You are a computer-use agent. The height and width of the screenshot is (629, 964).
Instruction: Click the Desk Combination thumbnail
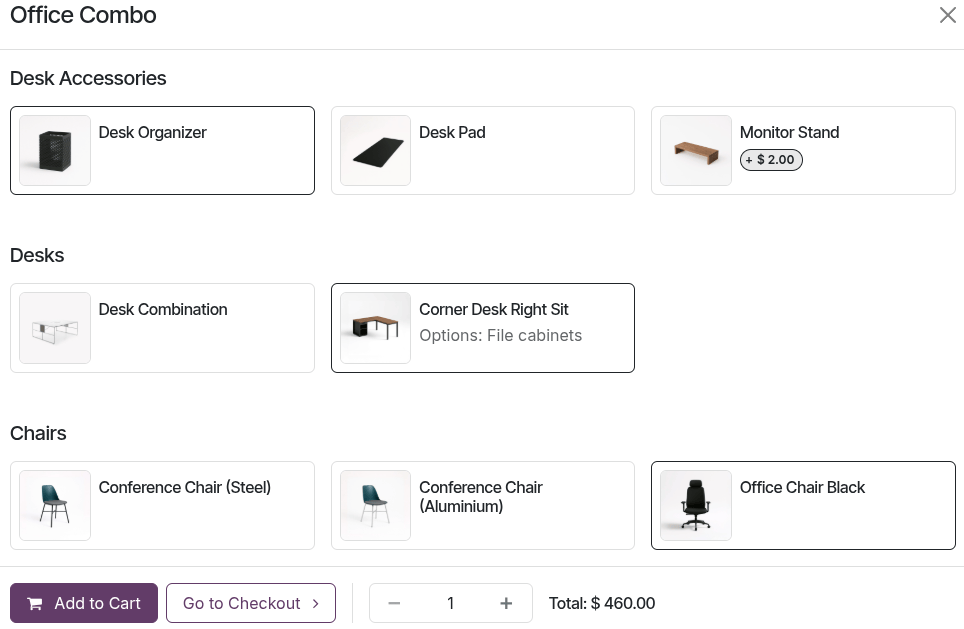coord(54,327)
